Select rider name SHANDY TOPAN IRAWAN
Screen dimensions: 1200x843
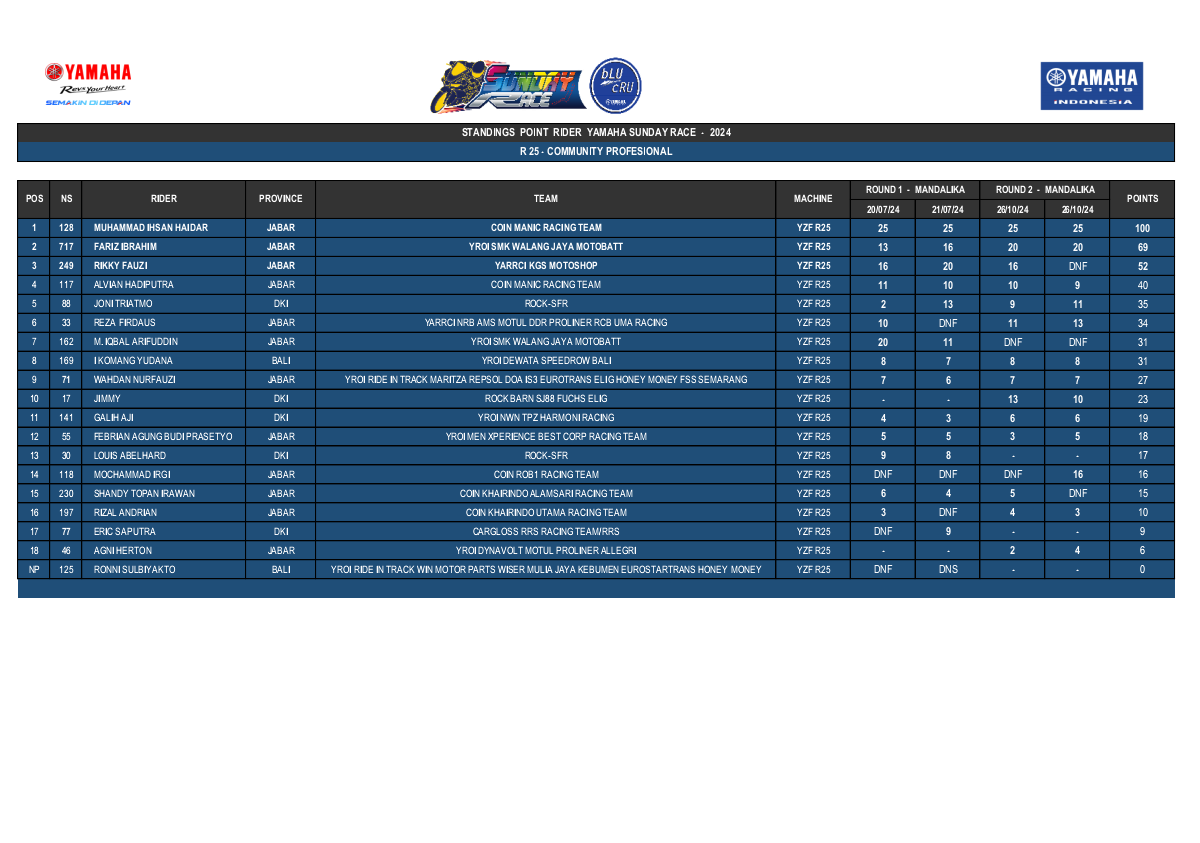pos(144,494)
